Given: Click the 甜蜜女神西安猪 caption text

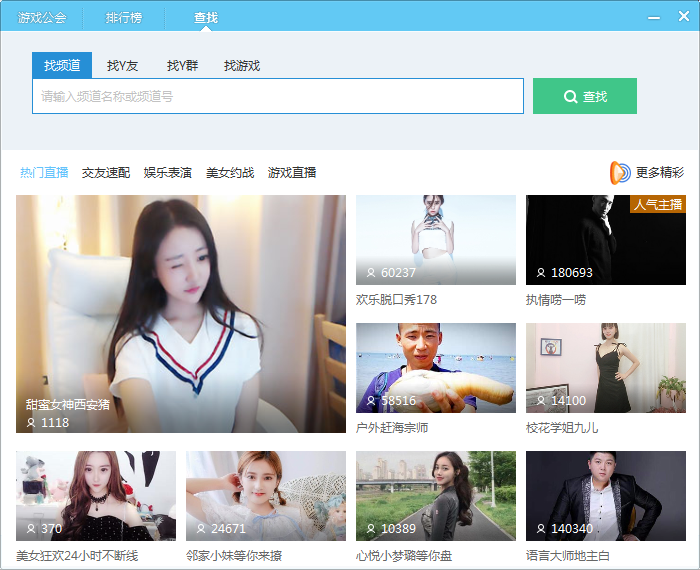Looking at the screenshot, I should pyautogui.click(x=68, y=404).
